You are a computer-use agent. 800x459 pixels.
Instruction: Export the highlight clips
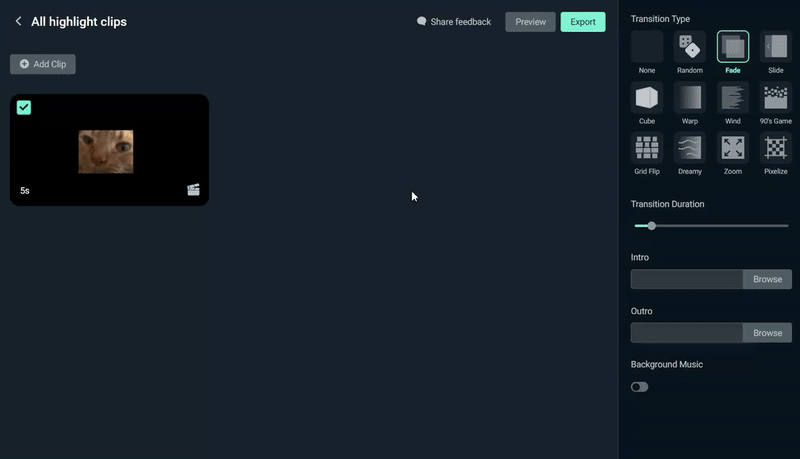tap(583, 22)
